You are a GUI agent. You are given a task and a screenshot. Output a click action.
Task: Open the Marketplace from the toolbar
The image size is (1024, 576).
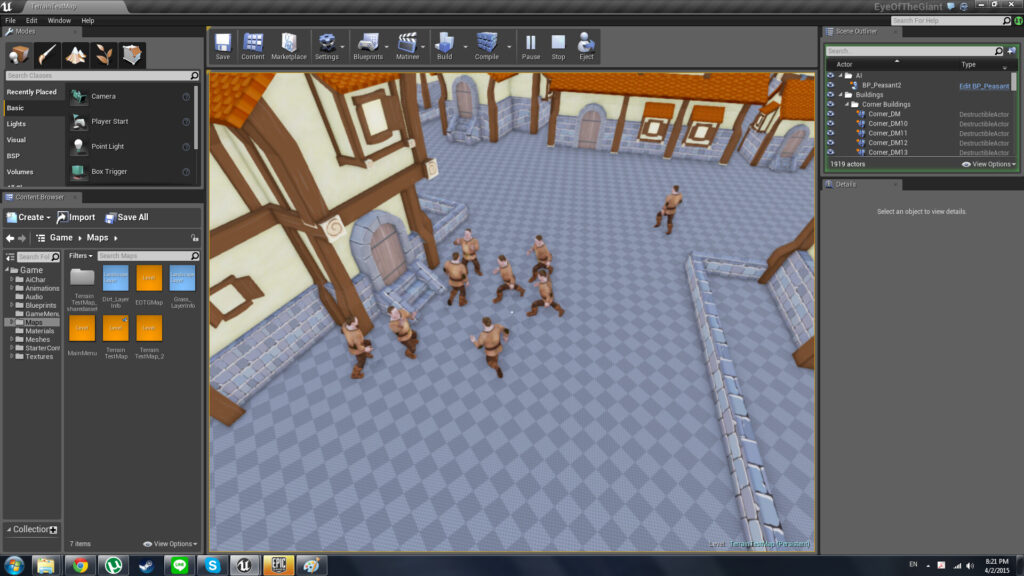[x=289, y=44]
